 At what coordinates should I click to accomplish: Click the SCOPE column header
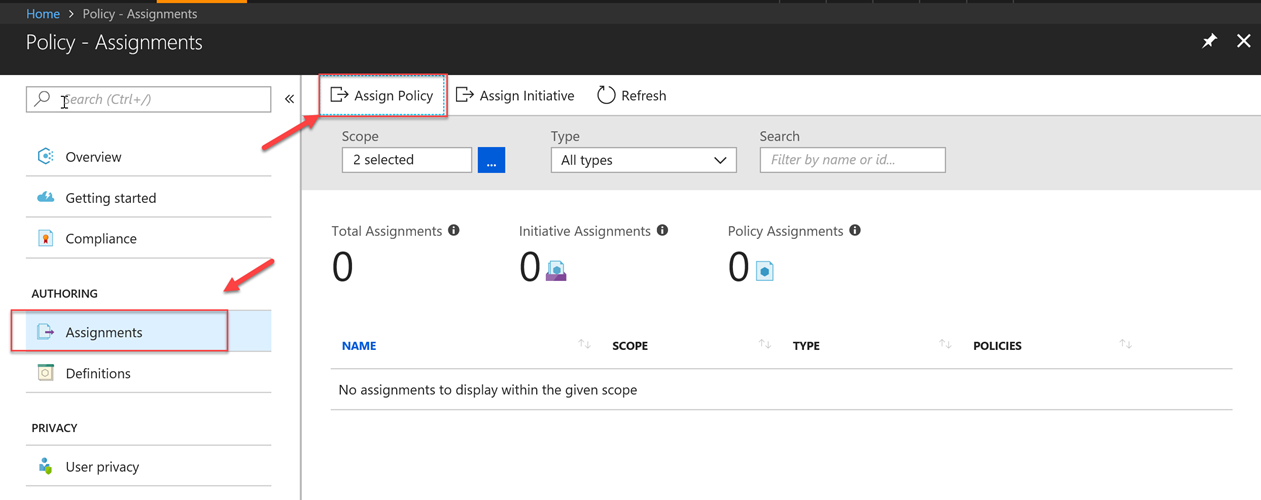(630, 346)
